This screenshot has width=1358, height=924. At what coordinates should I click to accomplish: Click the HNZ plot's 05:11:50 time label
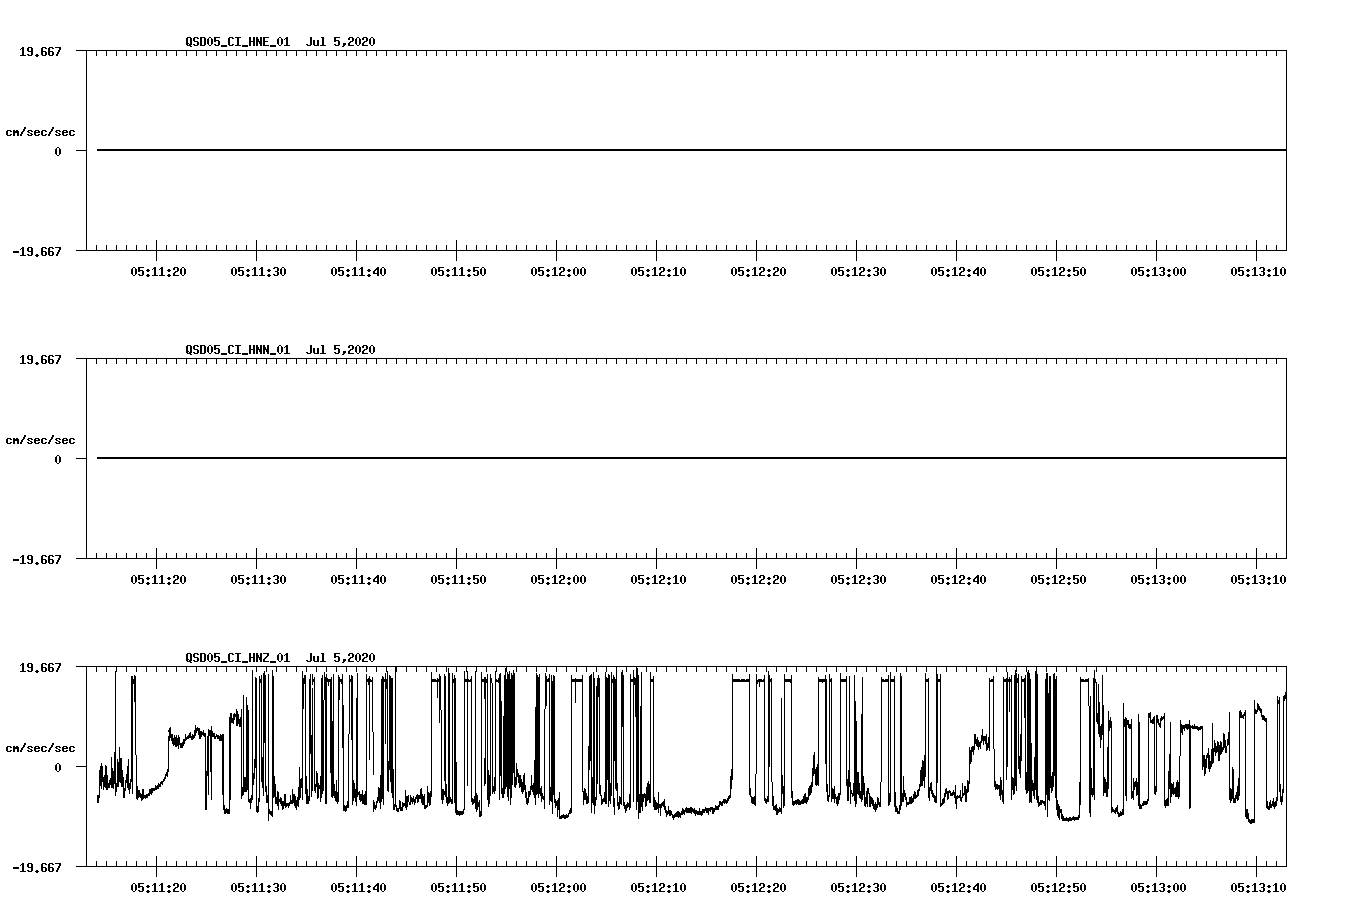458,887
